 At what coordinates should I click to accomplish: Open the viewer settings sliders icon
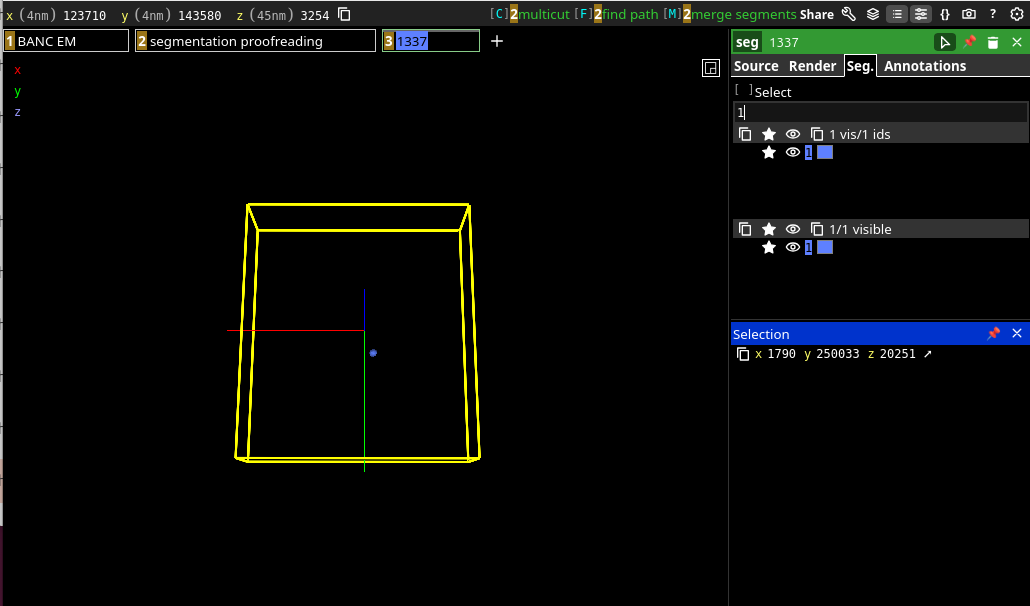[x=921, y=14]
